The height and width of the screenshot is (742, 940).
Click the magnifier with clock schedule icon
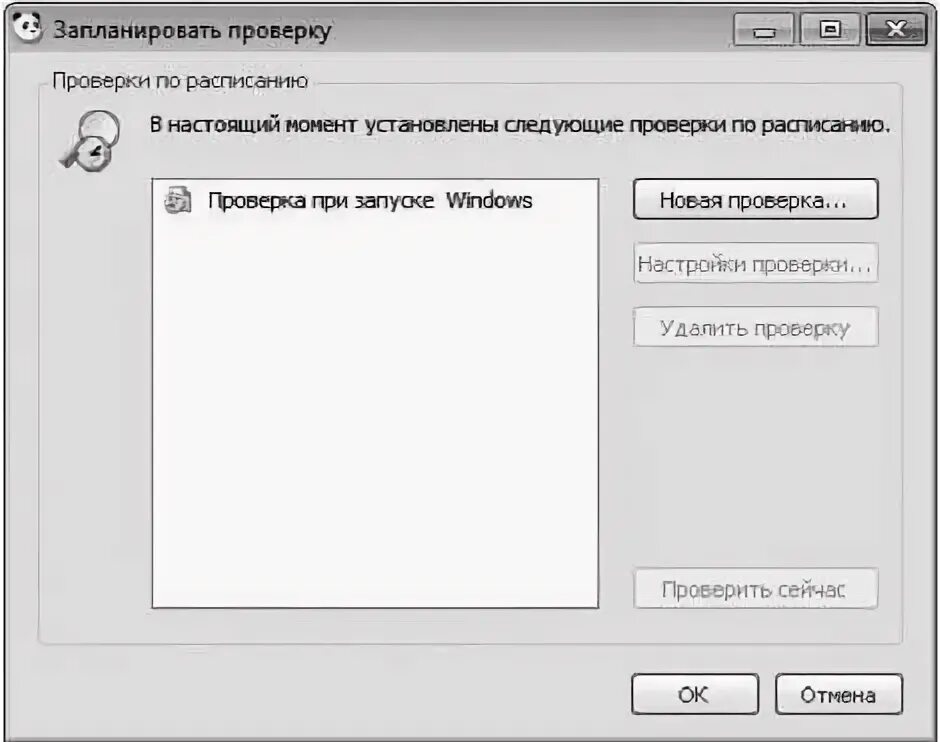[91, 141]
